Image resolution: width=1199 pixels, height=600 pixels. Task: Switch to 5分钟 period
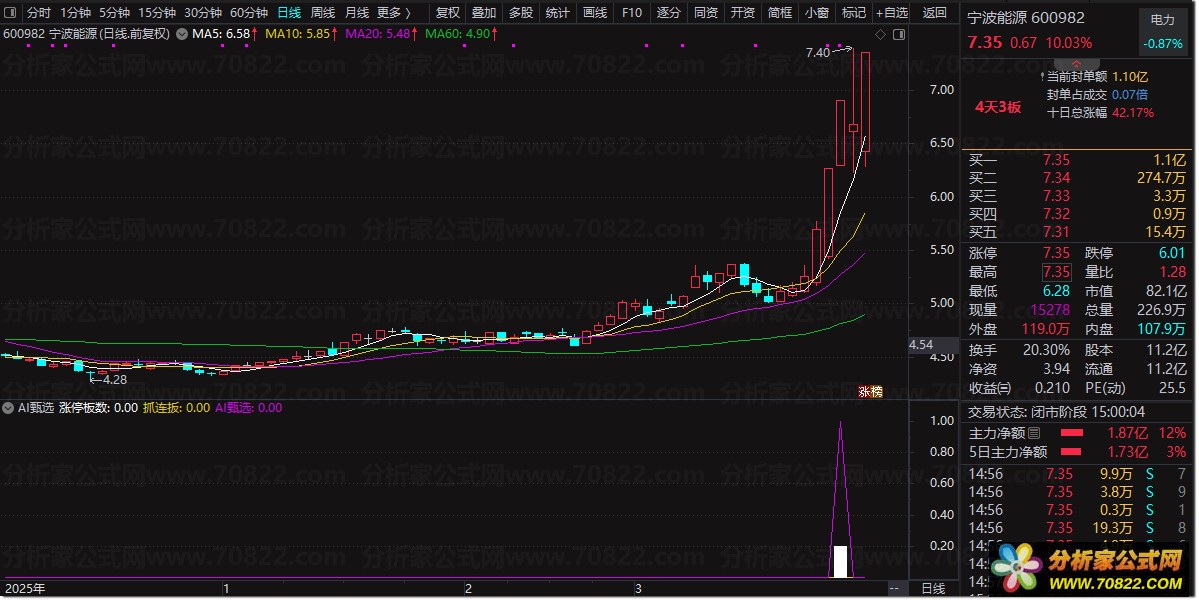[x=114, y=12]
